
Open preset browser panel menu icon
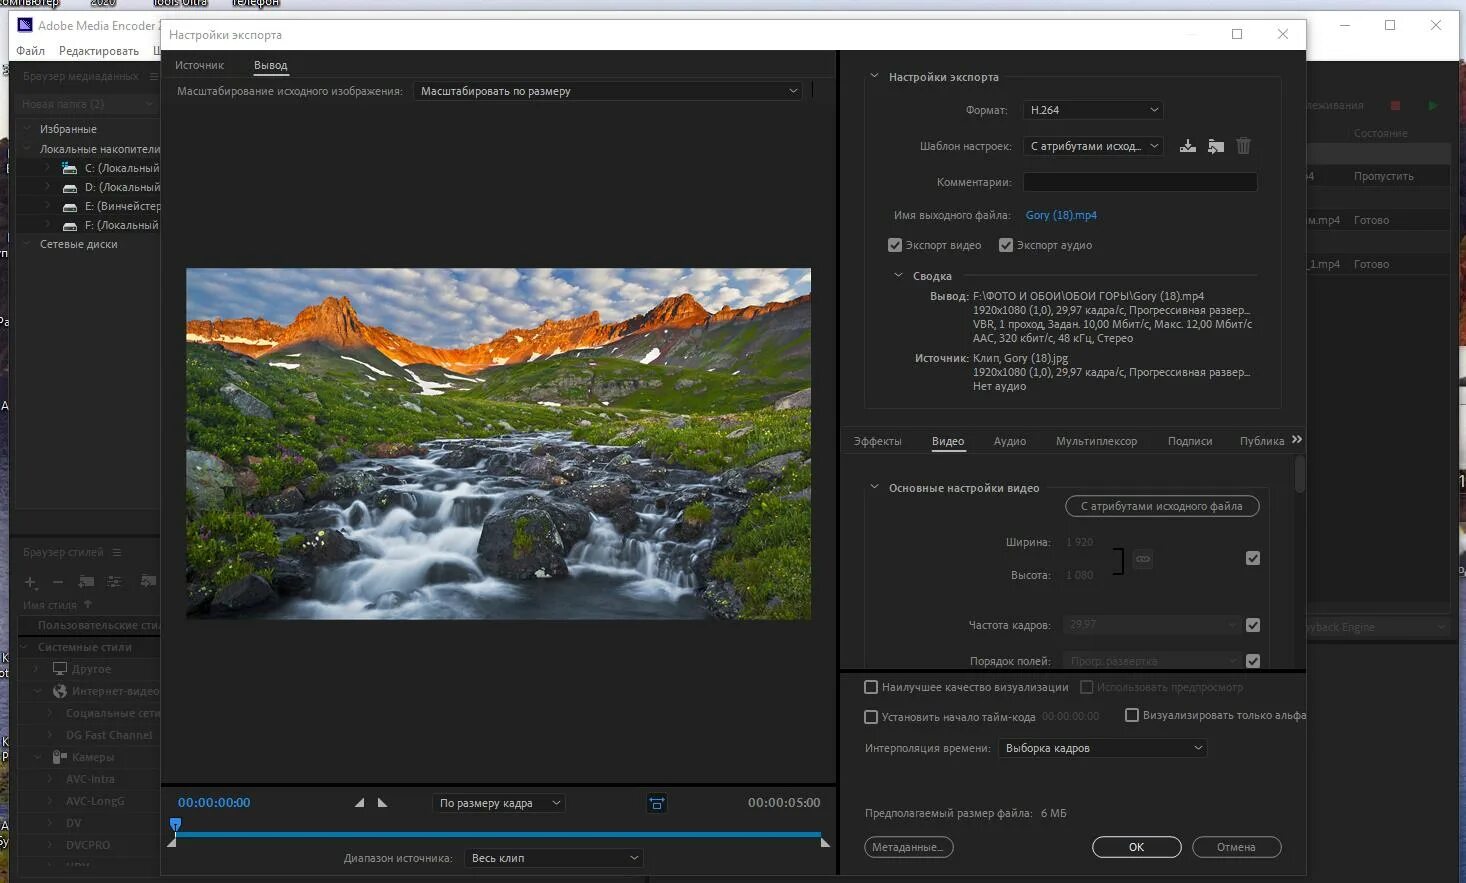point(116,552)
